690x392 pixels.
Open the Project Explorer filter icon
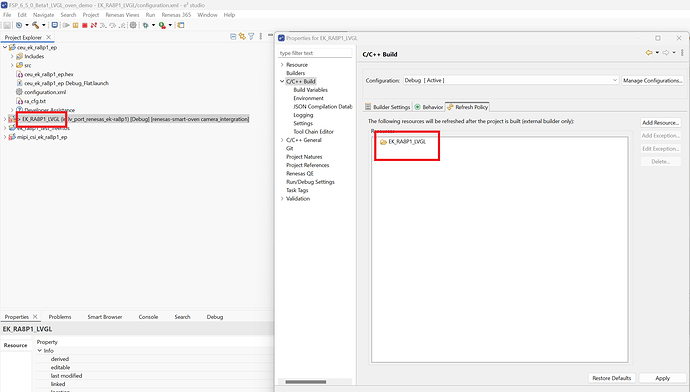(251, 37)
